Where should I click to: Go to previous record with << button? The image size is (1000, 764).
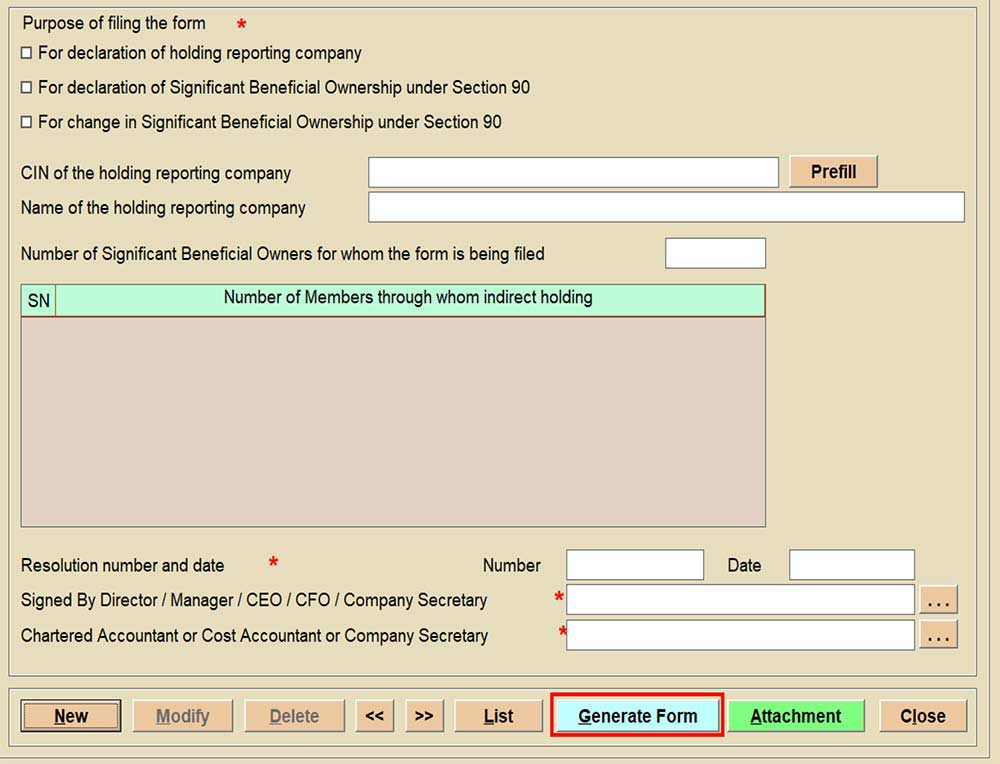[374, 716]
